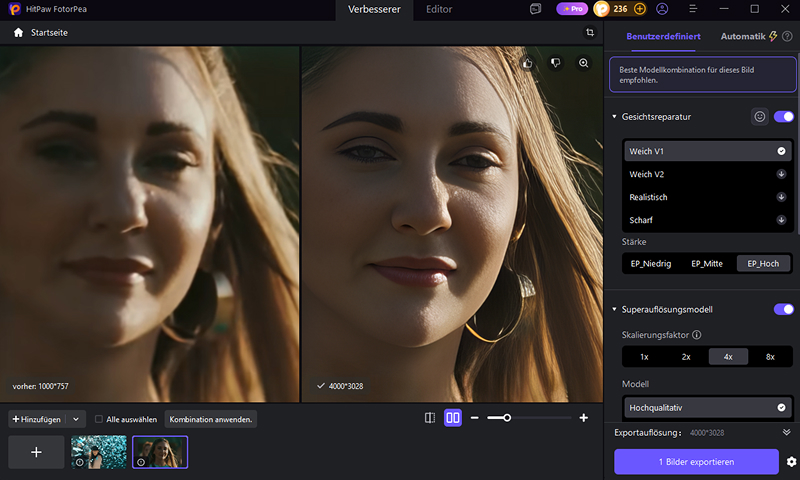Choose the Hochqualitativ model option
This screenshot has height=480, width=800.
point(708,408)
